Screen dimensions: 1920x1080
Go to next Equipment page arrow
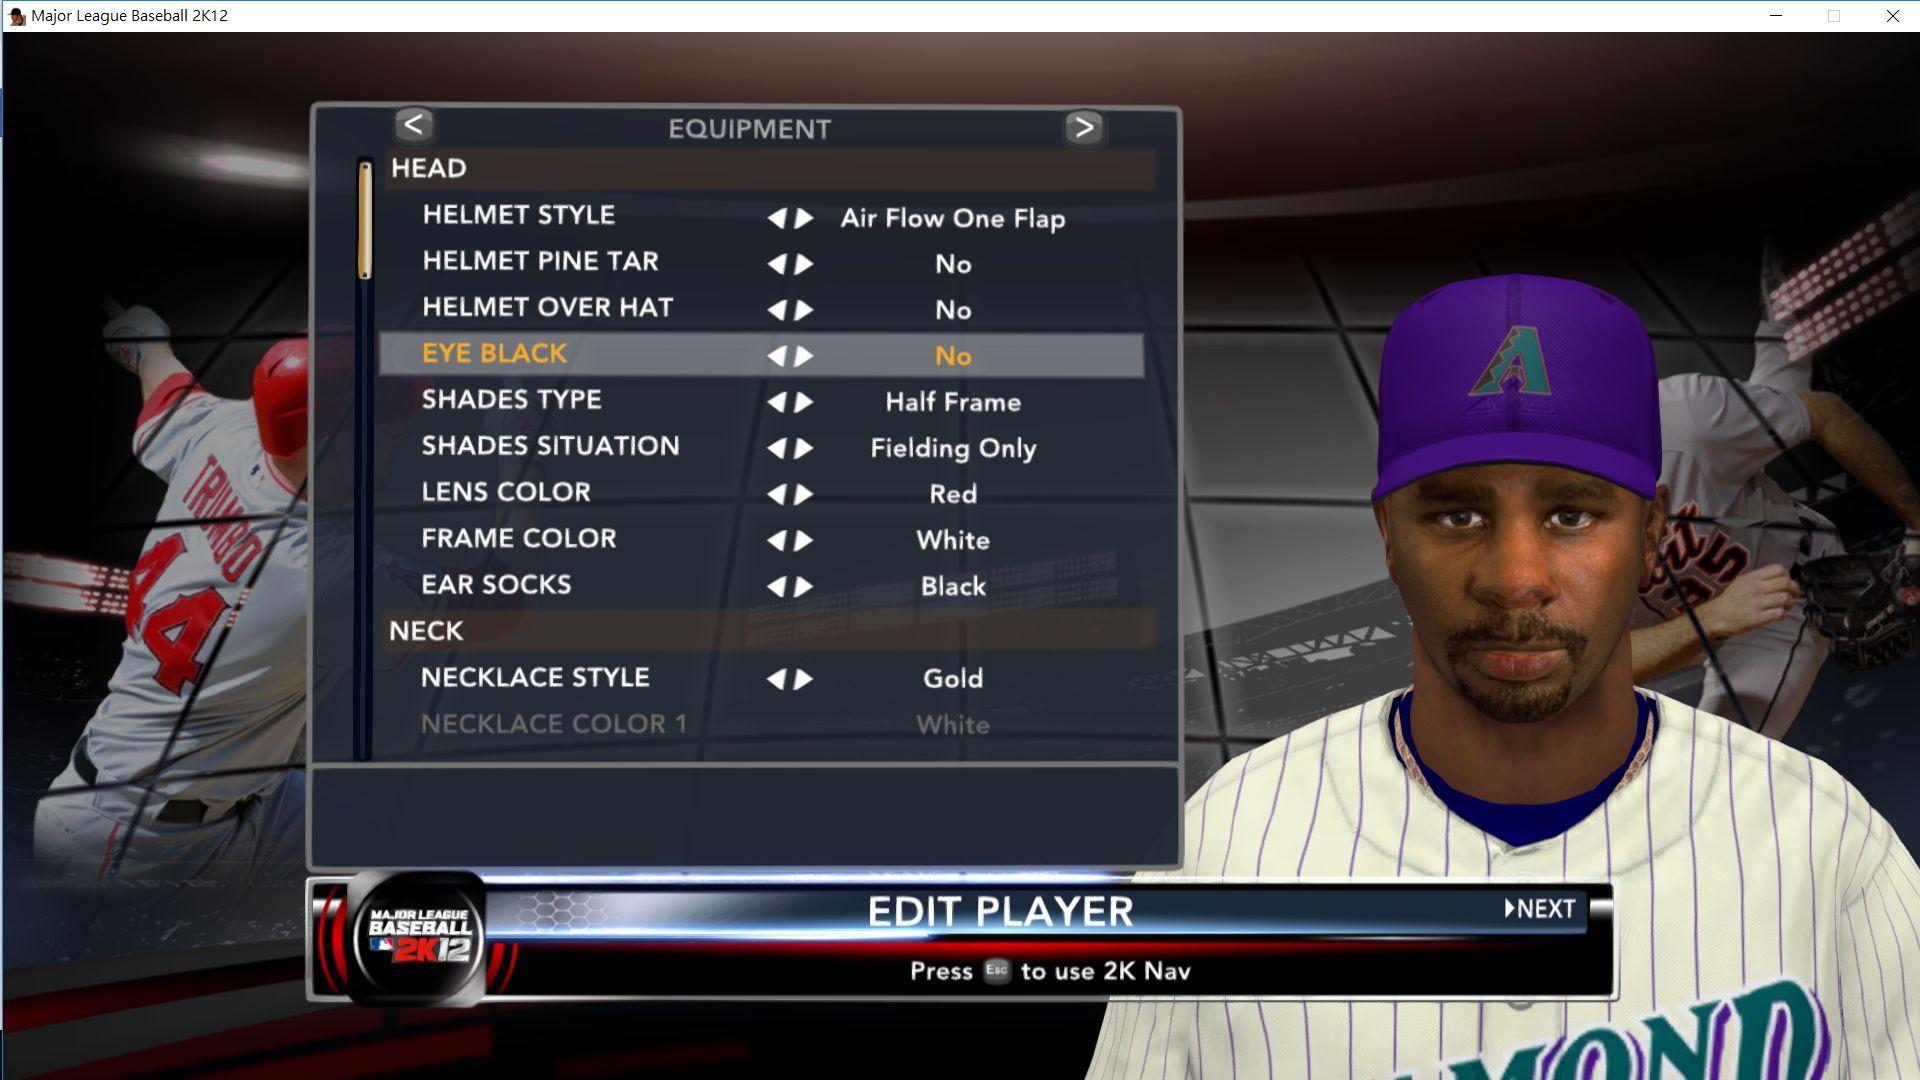click(x=1084, y=128)
